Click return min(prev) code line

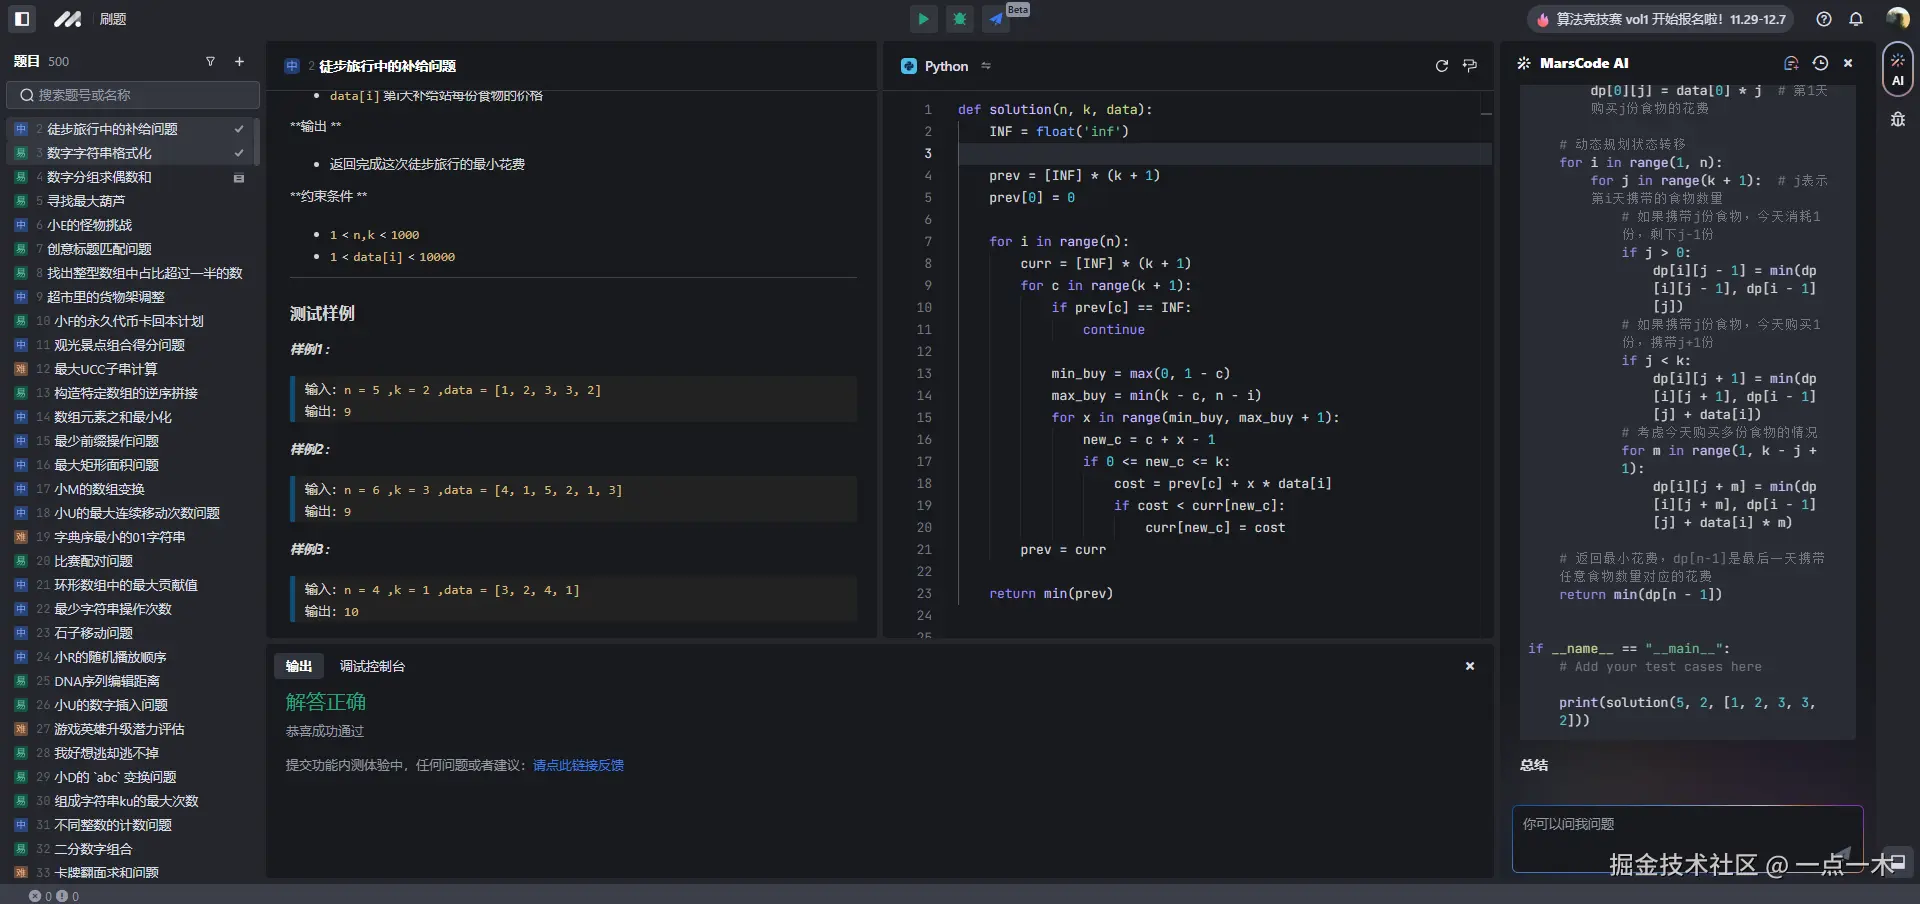point(1051,593)
